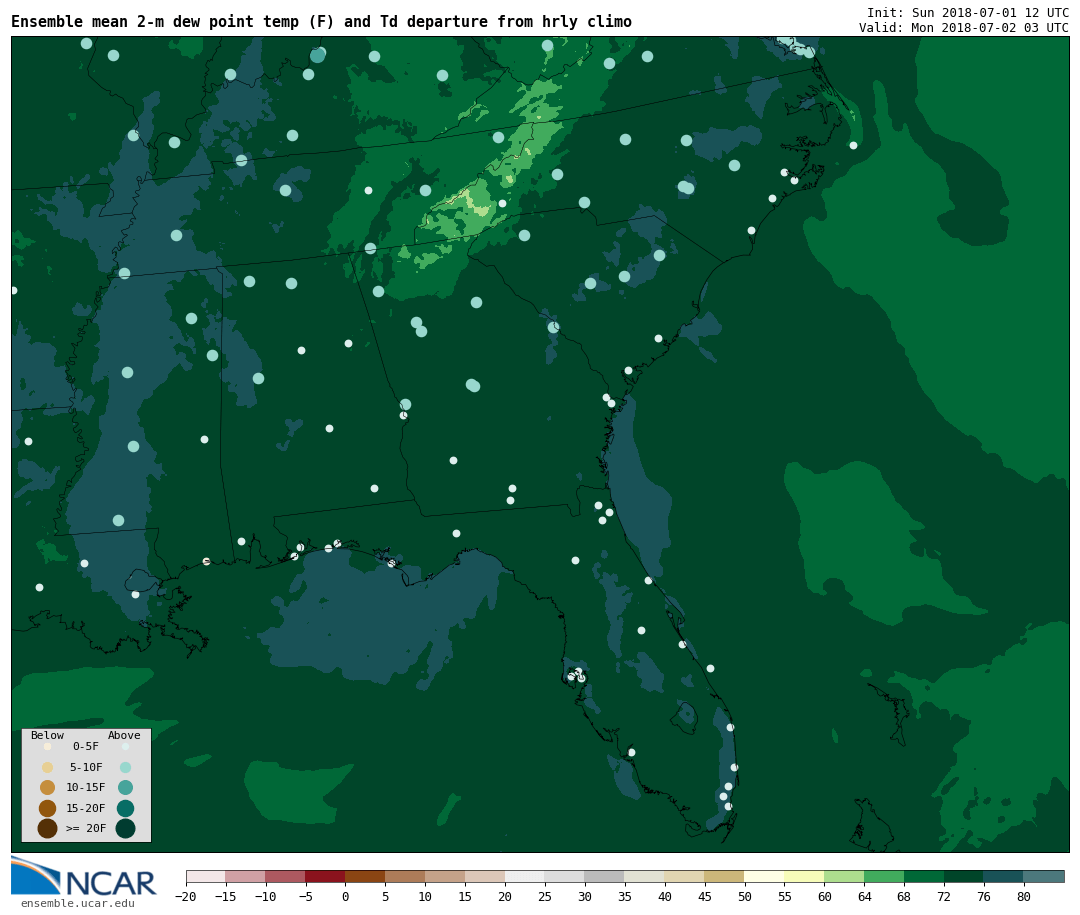Select the Init time text
Viewport: 1080px width, 915px height.
[x=968, y=12]
